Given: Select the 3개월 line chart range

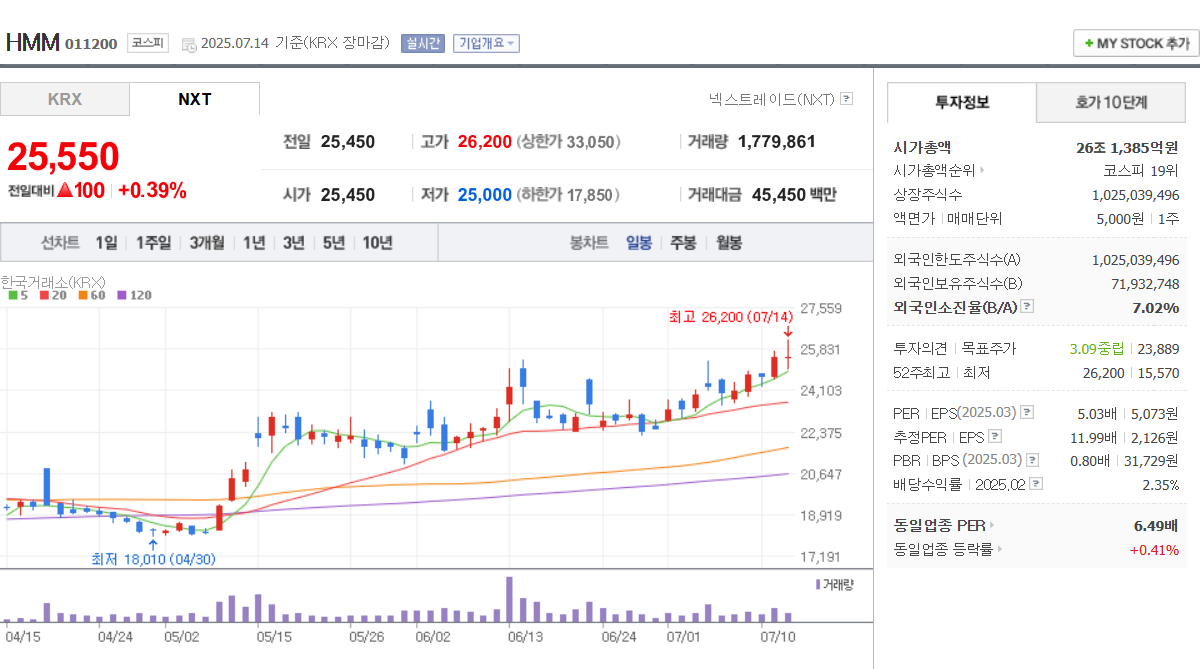Looking at the screenshot, I should [207, 243].
